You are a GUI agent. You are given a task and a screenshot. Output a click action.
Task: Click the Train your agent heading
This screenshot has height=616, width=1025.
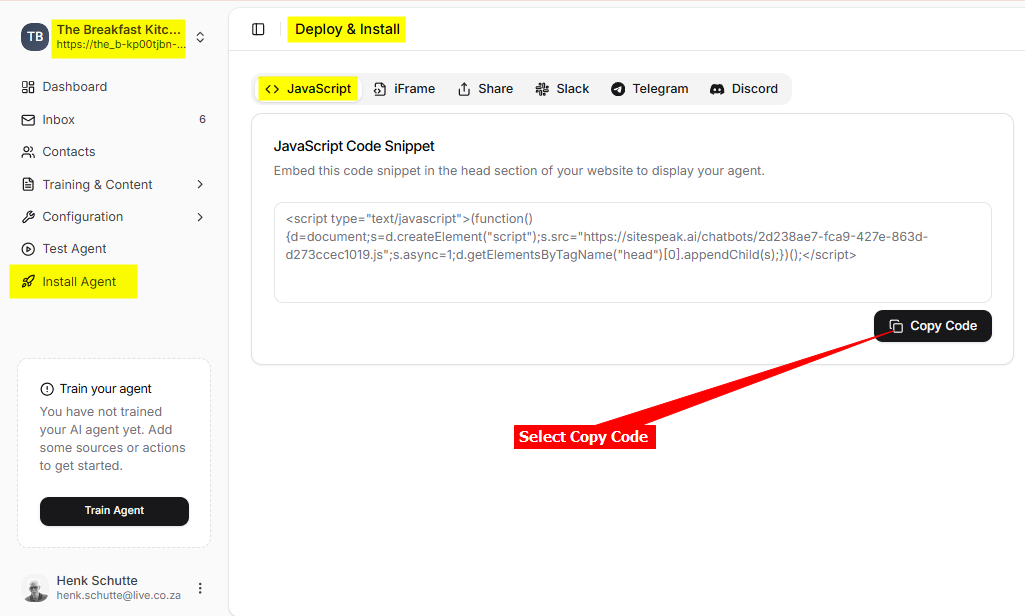[105, 389]
